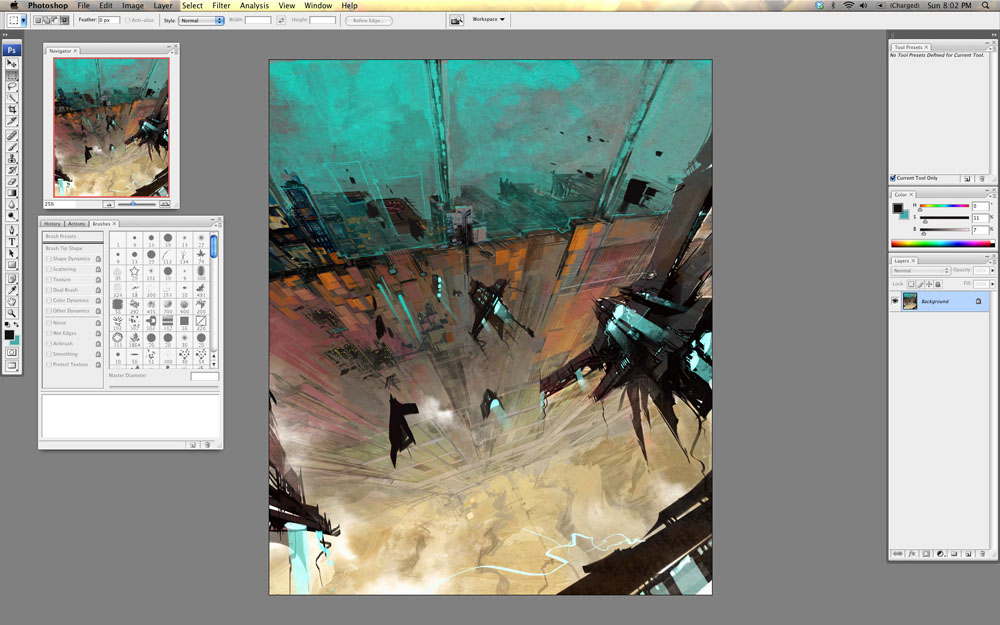Select the Move tool
The height and width of the screenshot is (625, 1000).
[x=11, y=63]
